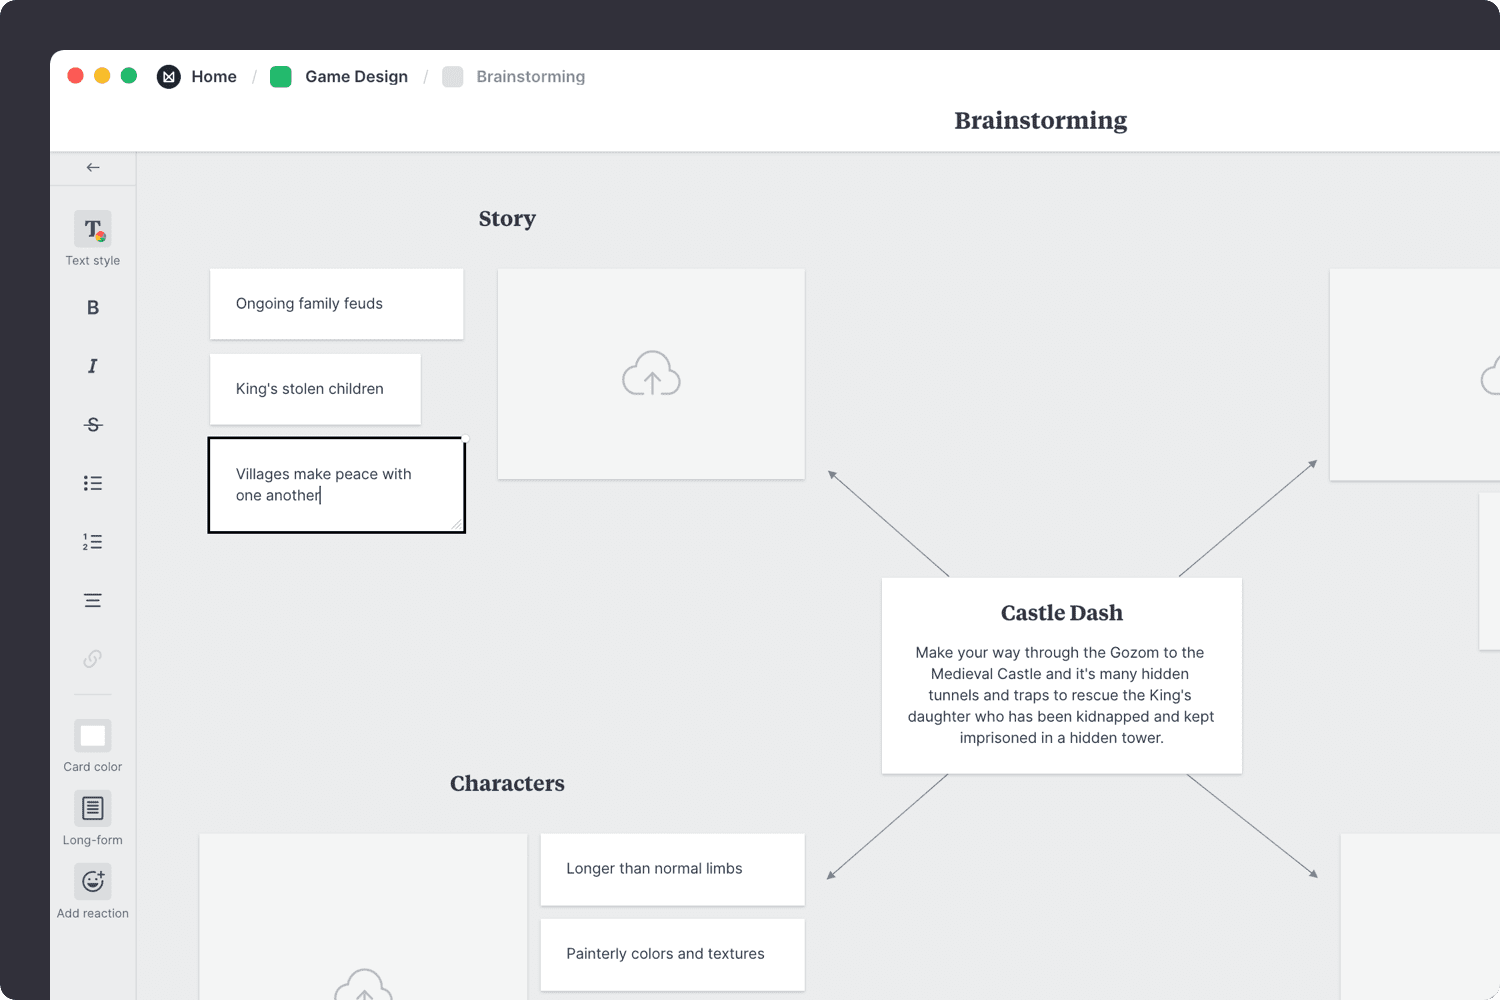Toggle italic formatting

[92, 366]
